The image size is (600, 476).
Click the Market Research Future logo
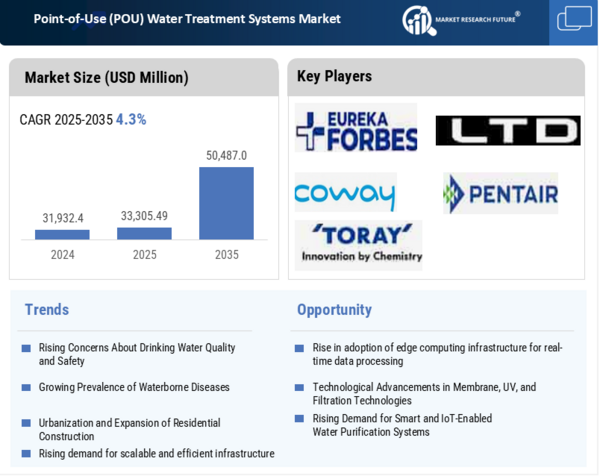coord(461,19)
